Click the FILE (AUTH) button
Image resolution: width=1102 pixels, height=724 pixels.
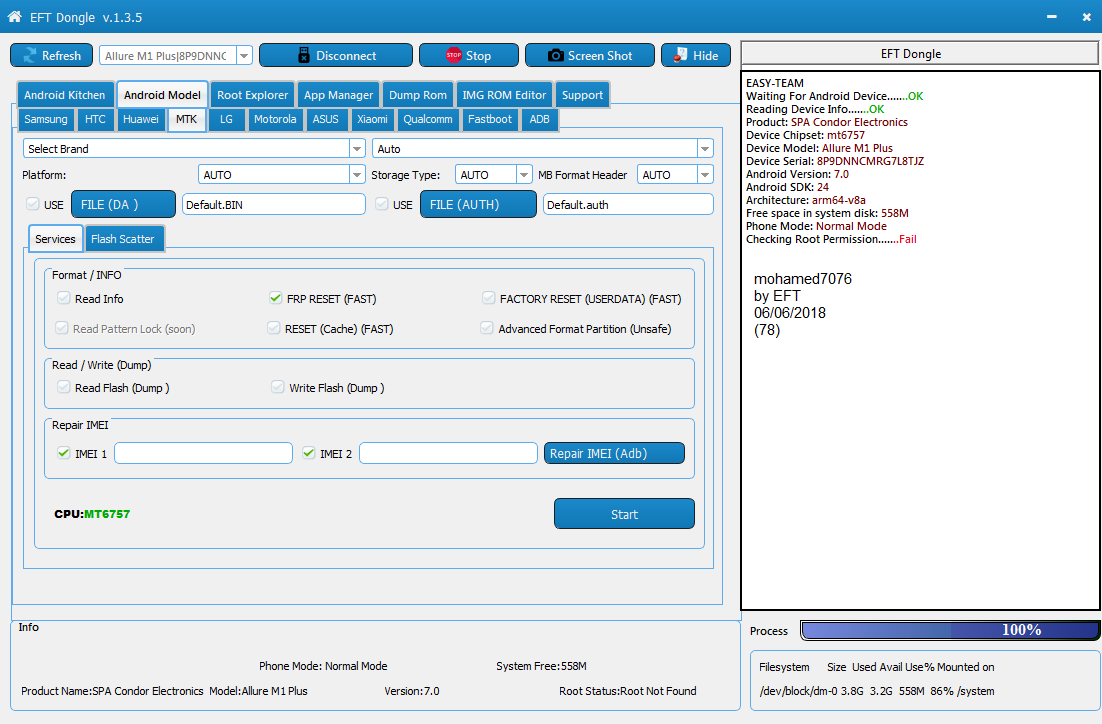click(x=478, y=205)
